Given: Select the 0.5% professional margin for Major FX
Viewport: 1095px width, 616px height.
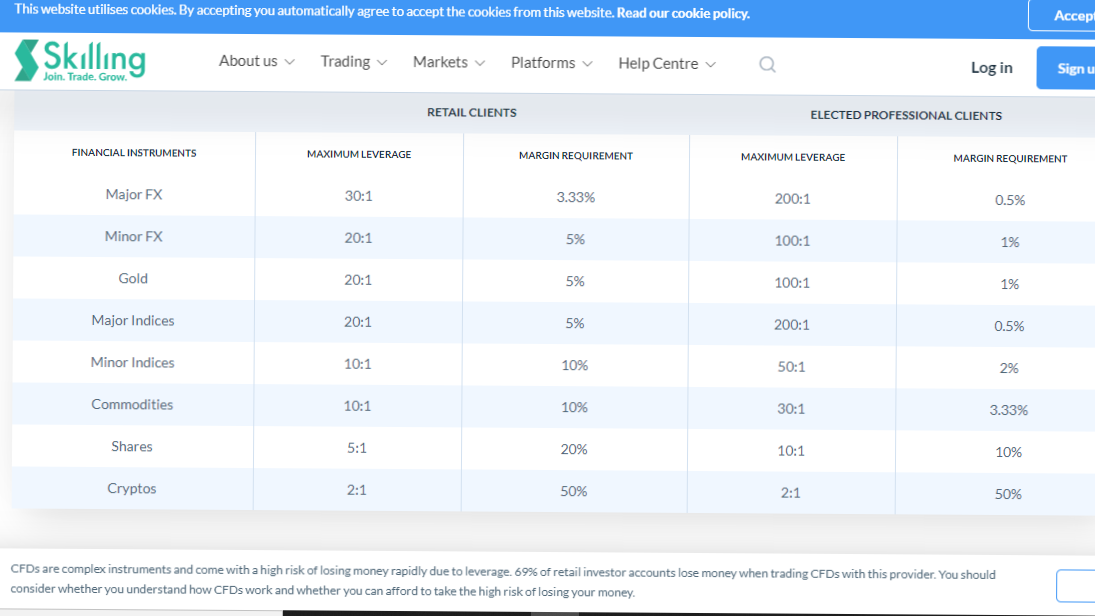Looking at the screenshot, I should (1010, 200).
